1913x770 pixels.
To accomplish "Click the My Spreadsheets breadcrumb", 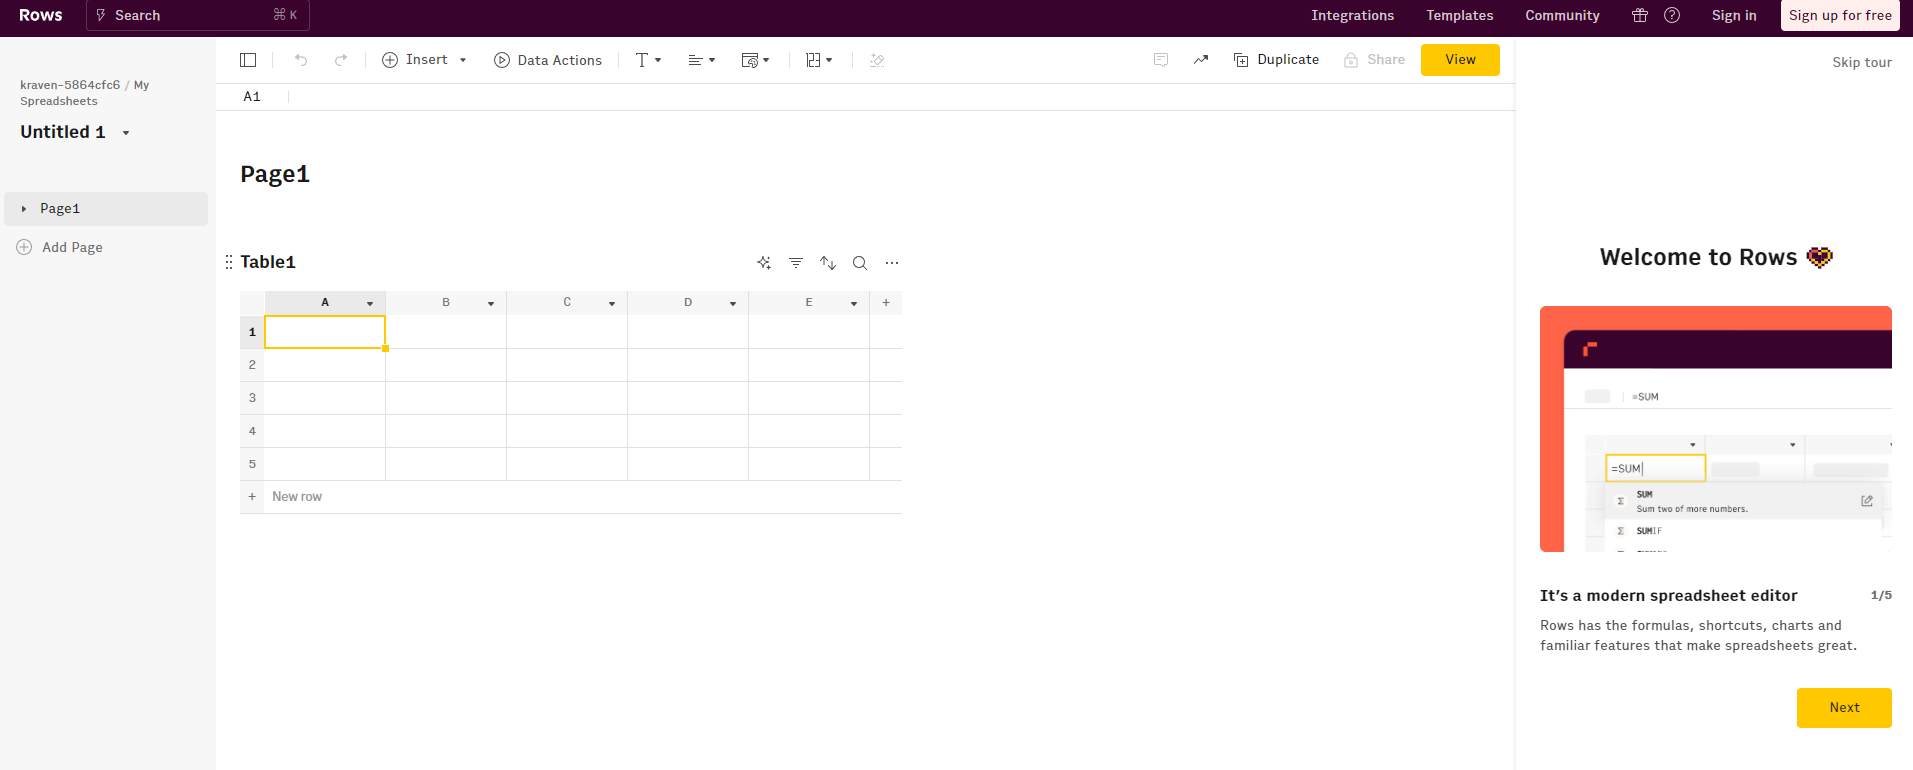I will pos(85,93).
